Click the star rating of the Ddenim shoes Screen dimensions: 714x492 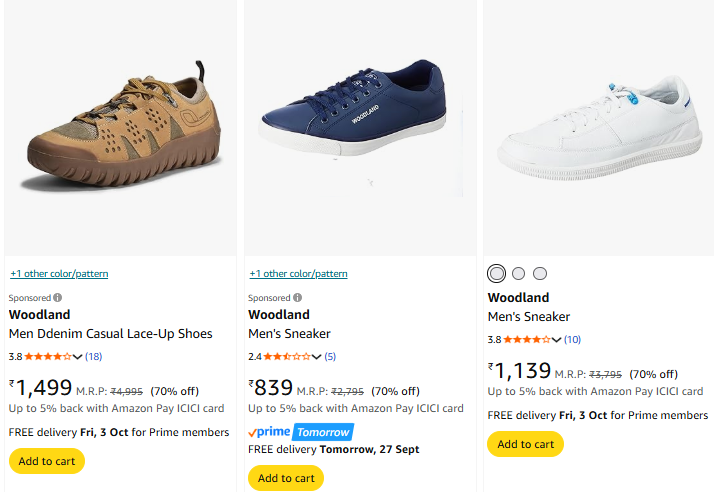[47, 356]
